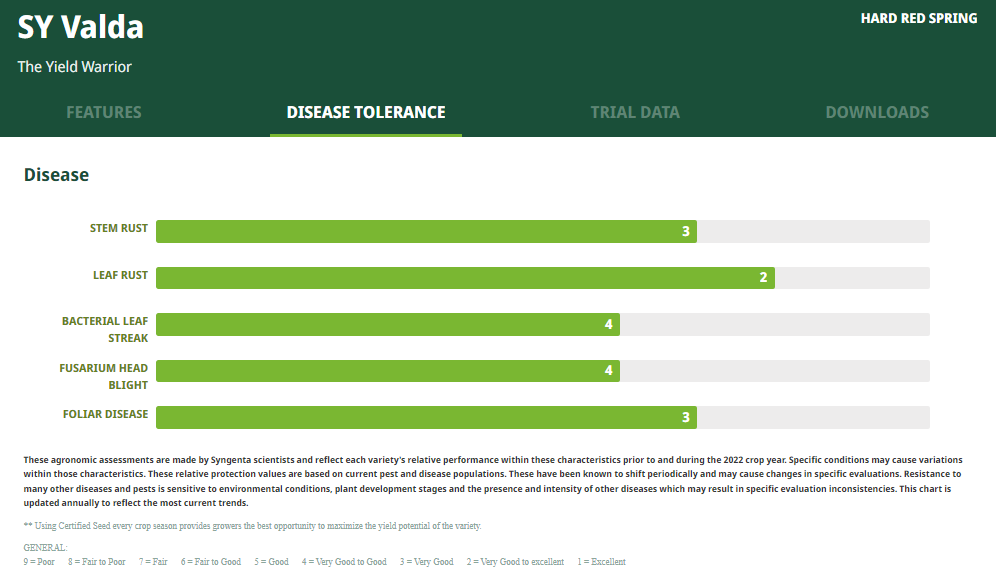
Task: Click the Bacterial Leaf Streak rating bar
Action: click(x=542, y=324)
